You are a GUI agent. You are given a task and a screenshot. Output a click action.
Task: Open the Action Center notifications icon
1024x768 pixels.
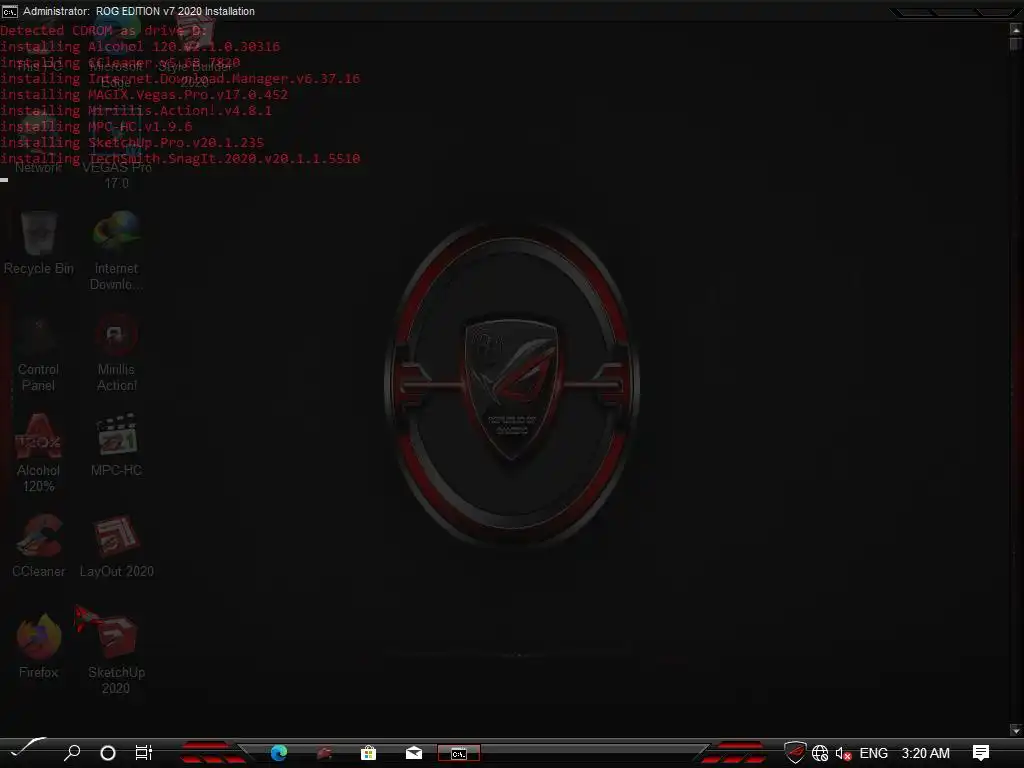[981, 753]
